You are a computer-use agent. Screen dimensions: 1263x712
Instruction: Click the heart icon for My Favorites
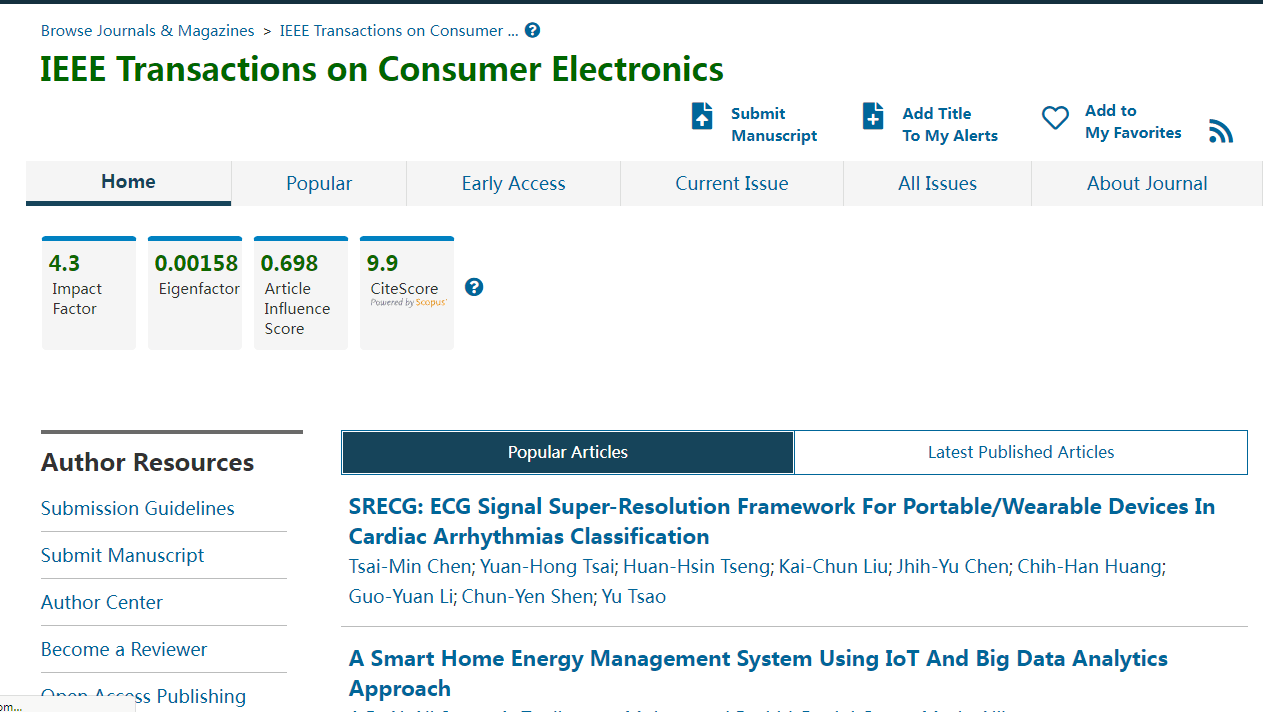pos(1055,118)
